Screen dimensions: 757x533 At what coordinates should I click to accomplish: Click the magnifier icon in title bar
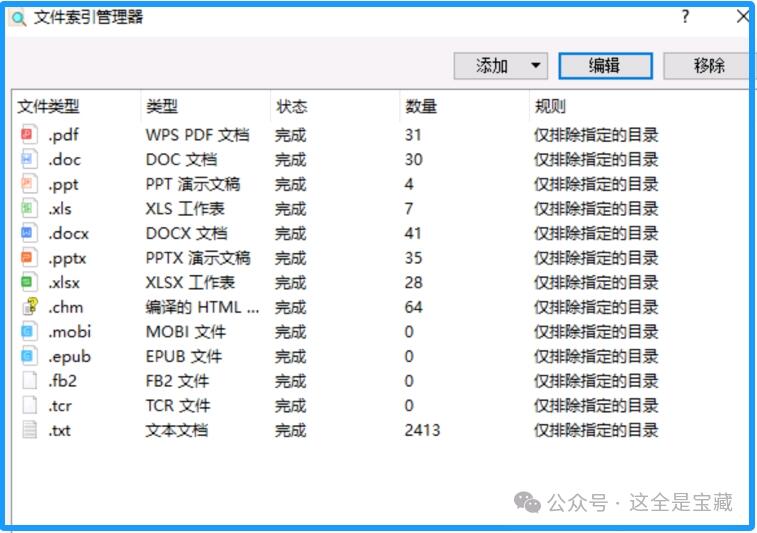point(18,18)
